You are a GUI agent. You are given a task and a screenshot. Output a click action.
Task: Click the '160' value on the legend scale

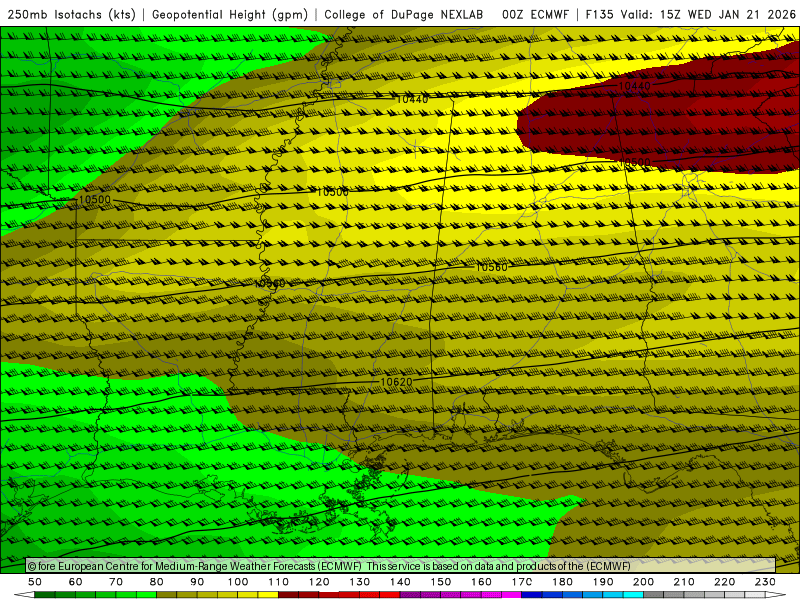pyautogui.click(x=481, y=582)
